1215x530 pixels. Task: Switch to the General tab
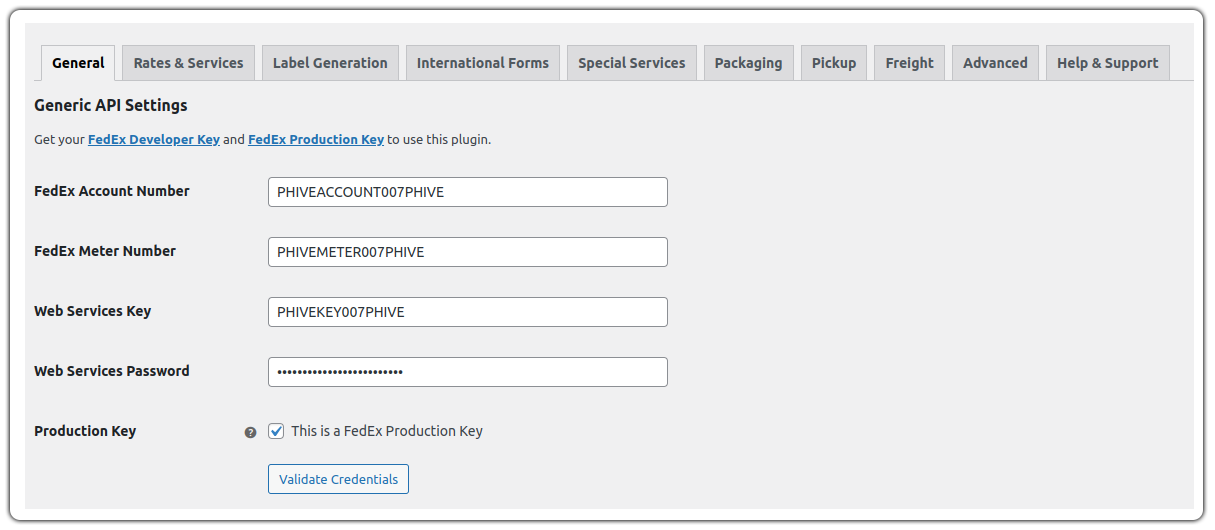tap(78, 63)
